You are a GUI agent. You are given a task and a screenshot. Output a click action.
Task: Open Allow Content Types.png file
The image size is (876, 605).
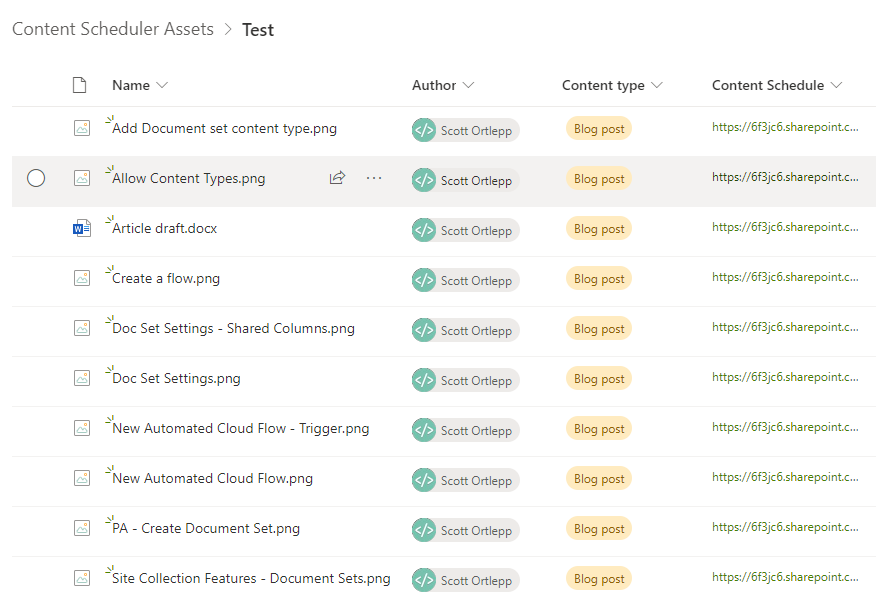189,179
